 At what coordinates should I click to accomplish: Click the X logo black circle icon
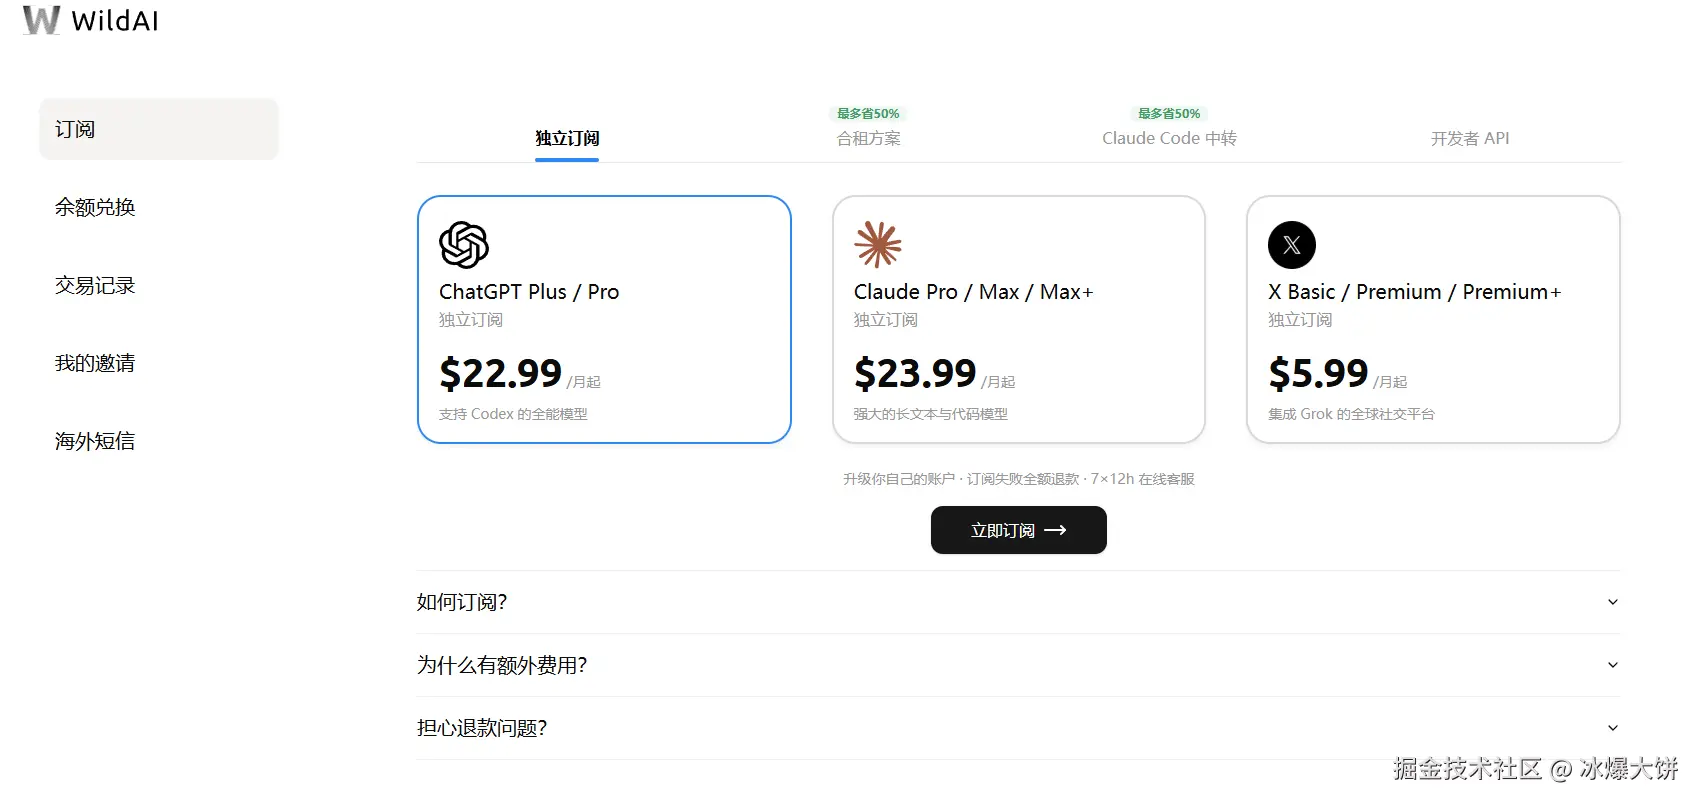pos(1292,245)
